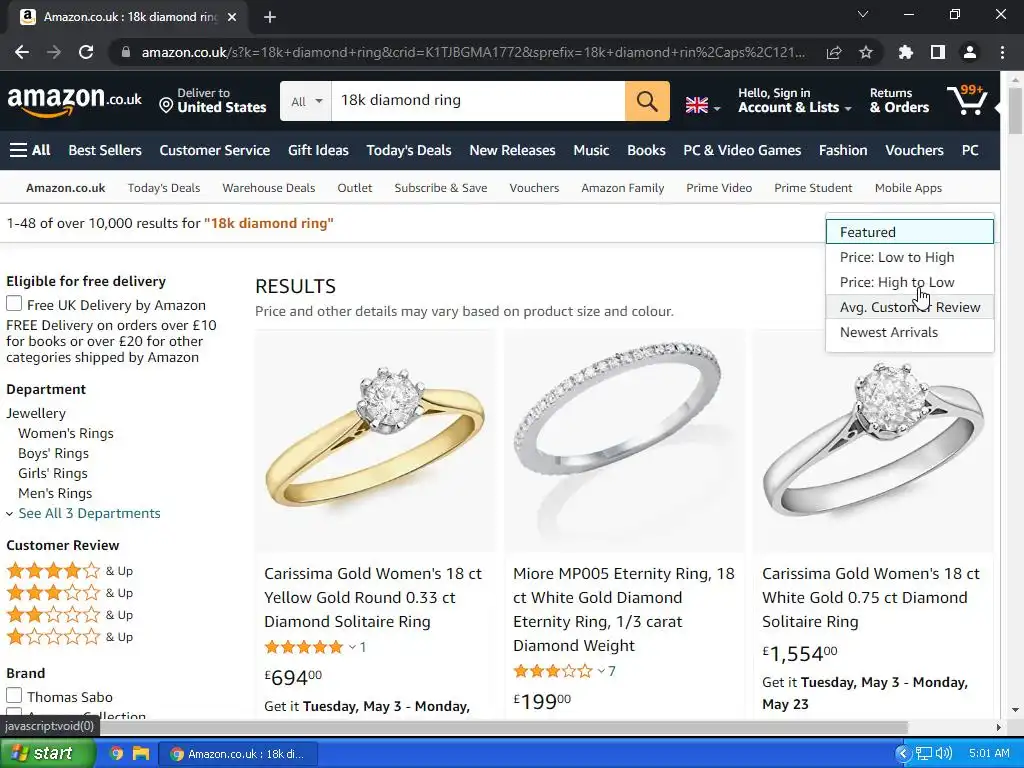
Task: Share this page via the share icon
Action: tap(833, 52)
